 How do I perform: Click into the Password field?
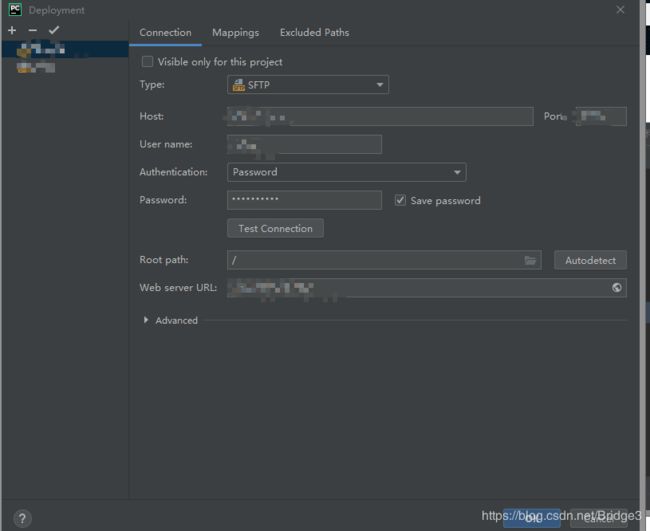304,200
